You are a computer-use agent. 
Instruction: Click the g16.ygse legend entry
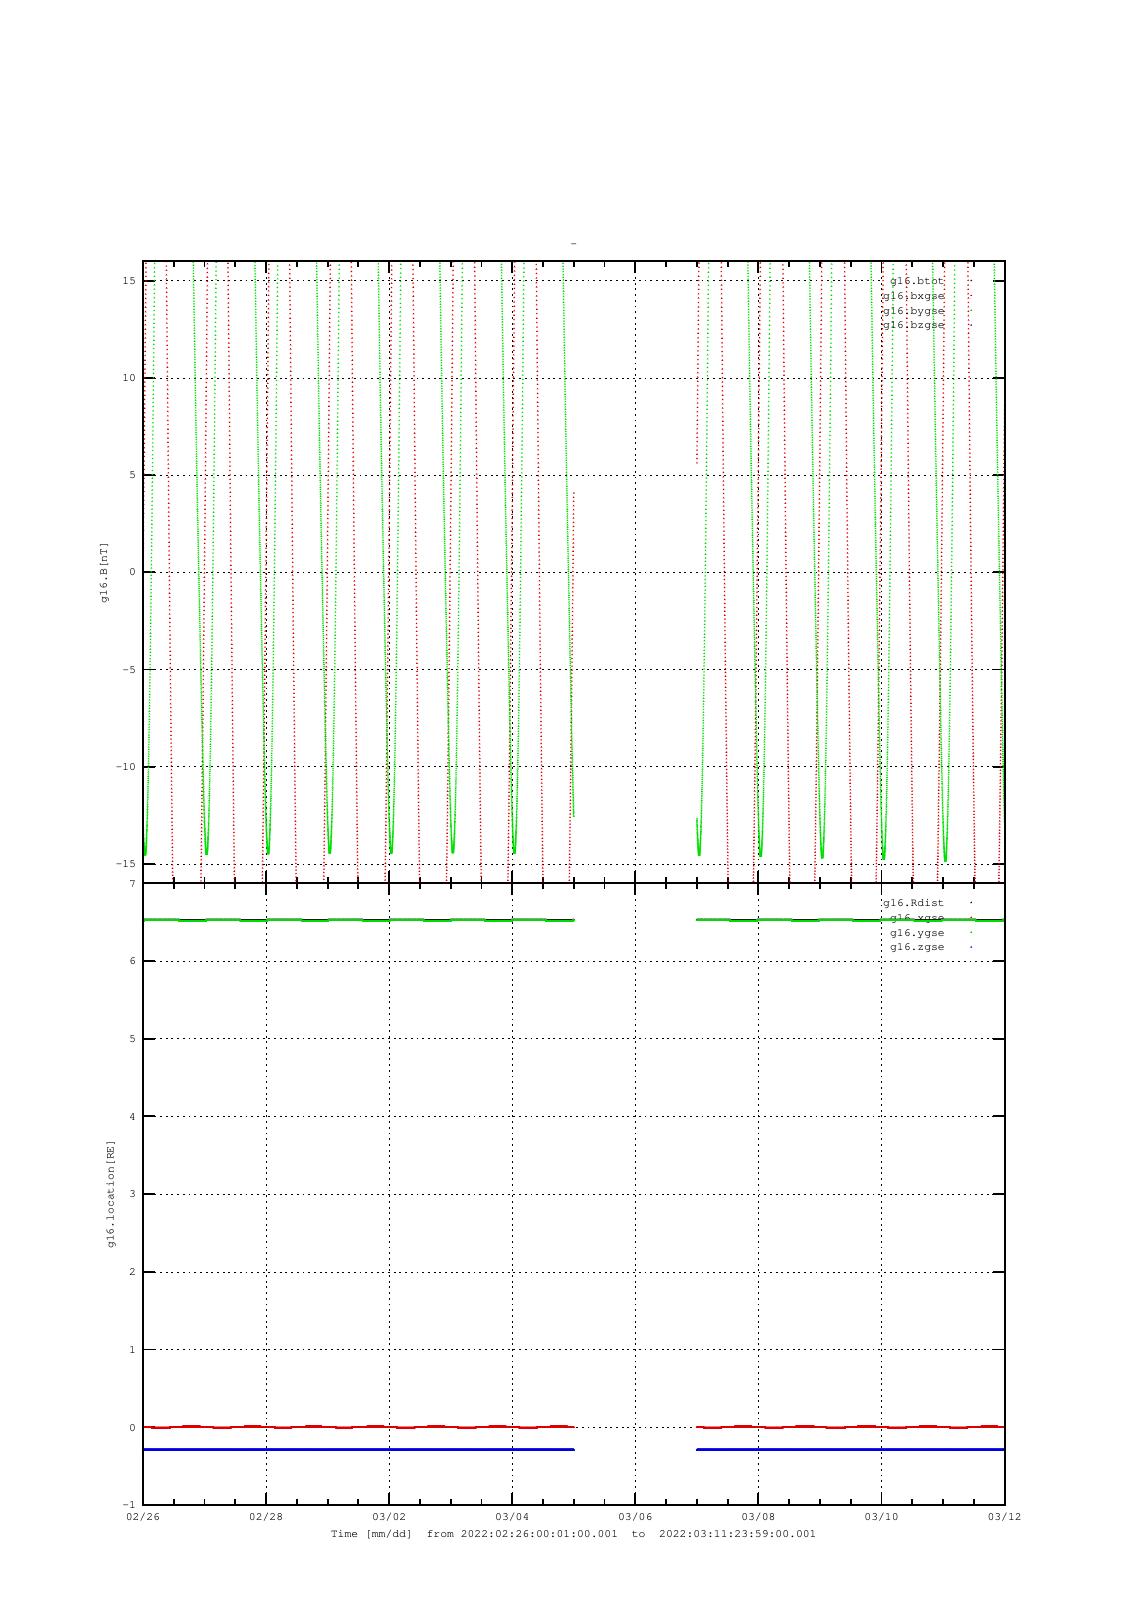(x=917, y=933)
